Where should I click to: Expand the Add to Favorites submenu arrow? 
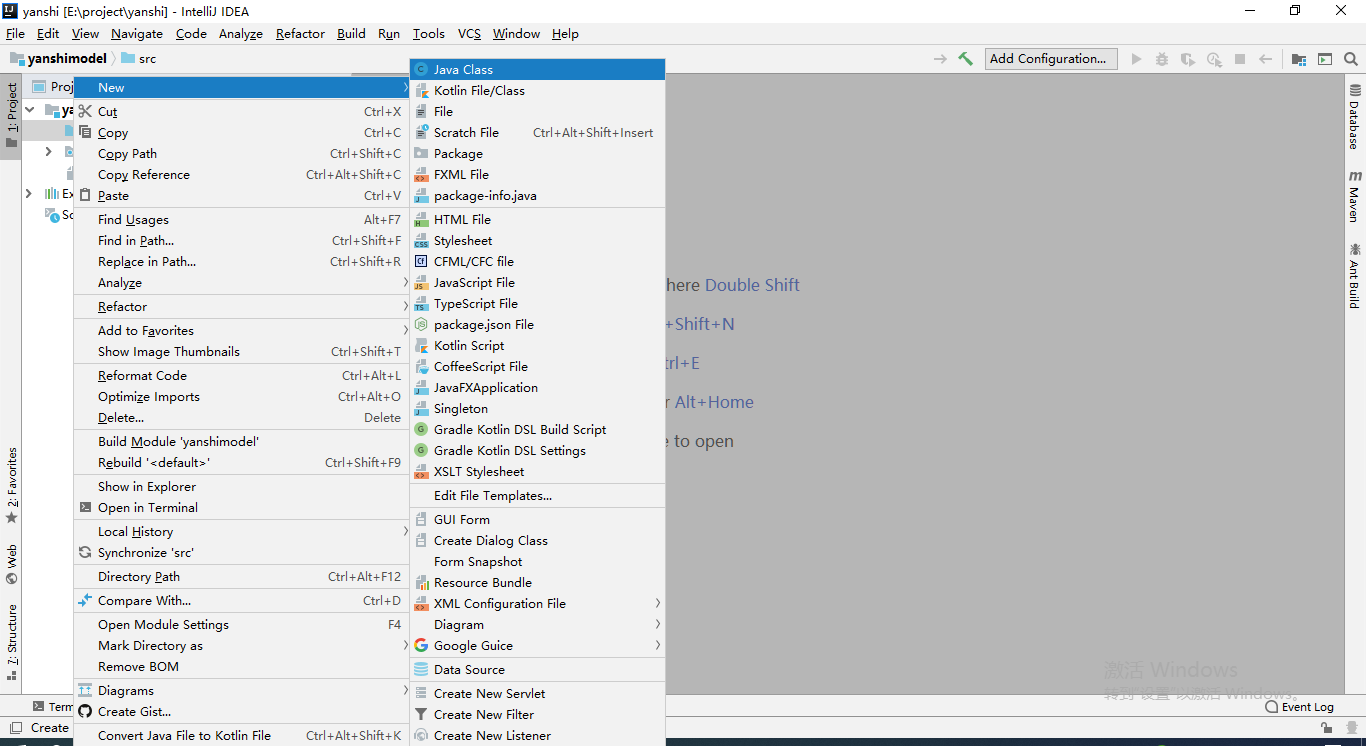(405, 330)
